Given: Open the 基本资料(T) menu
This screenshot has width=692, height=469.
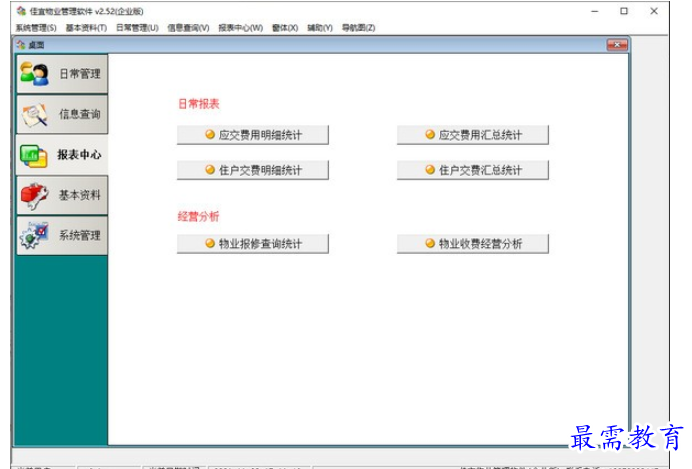Looking at the screenshot, I should click(86, 28).
